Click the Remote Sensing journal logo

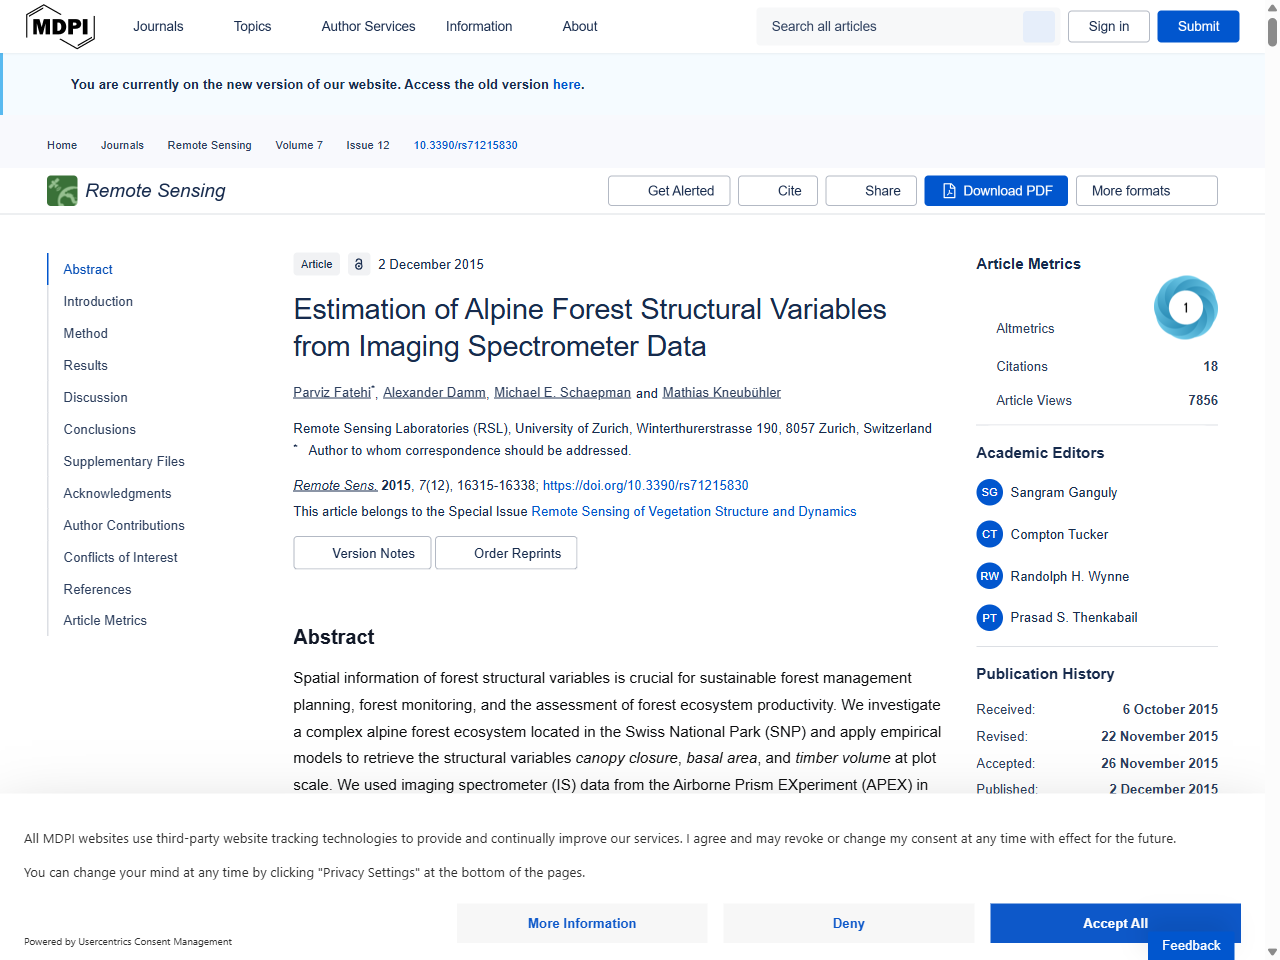[61, 190]
